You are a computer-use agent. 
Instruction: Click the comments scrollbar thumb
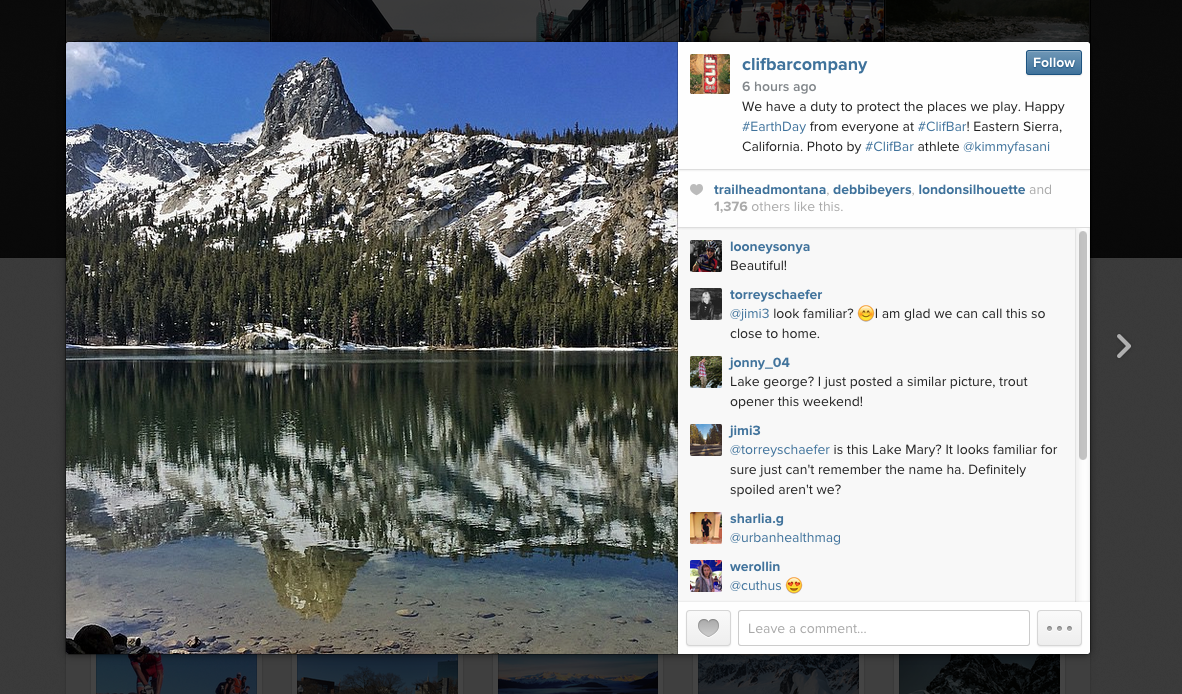(1082, 345)
